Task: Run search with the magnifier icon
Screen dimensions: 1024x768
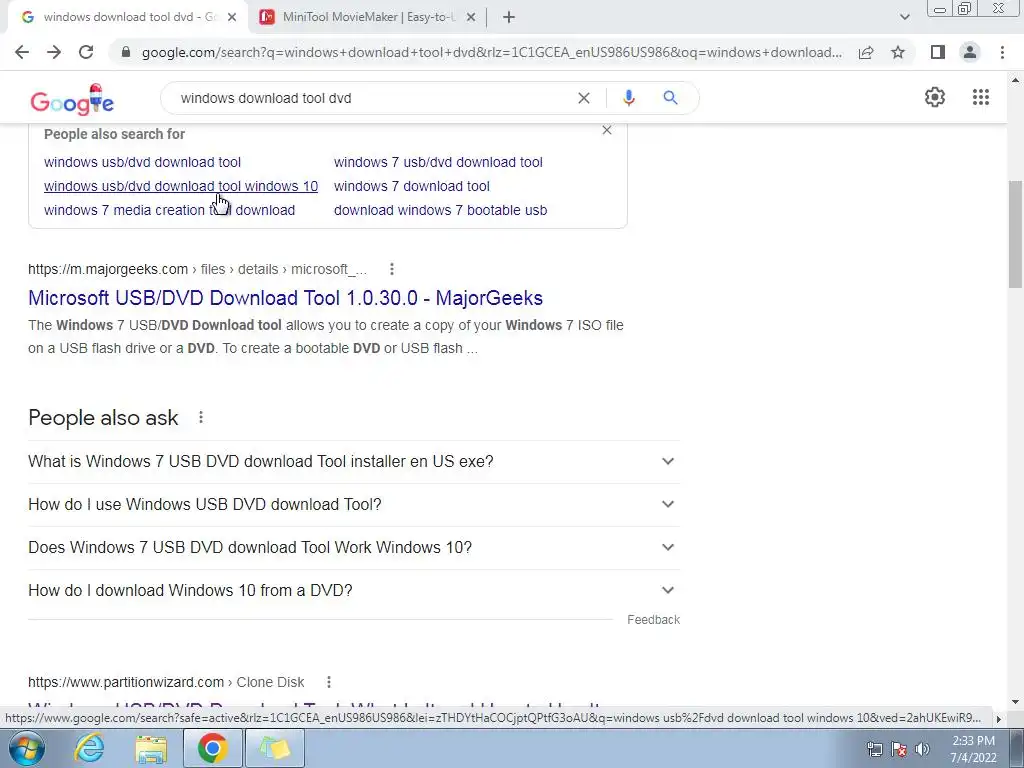Action: [x=670, y=98]
